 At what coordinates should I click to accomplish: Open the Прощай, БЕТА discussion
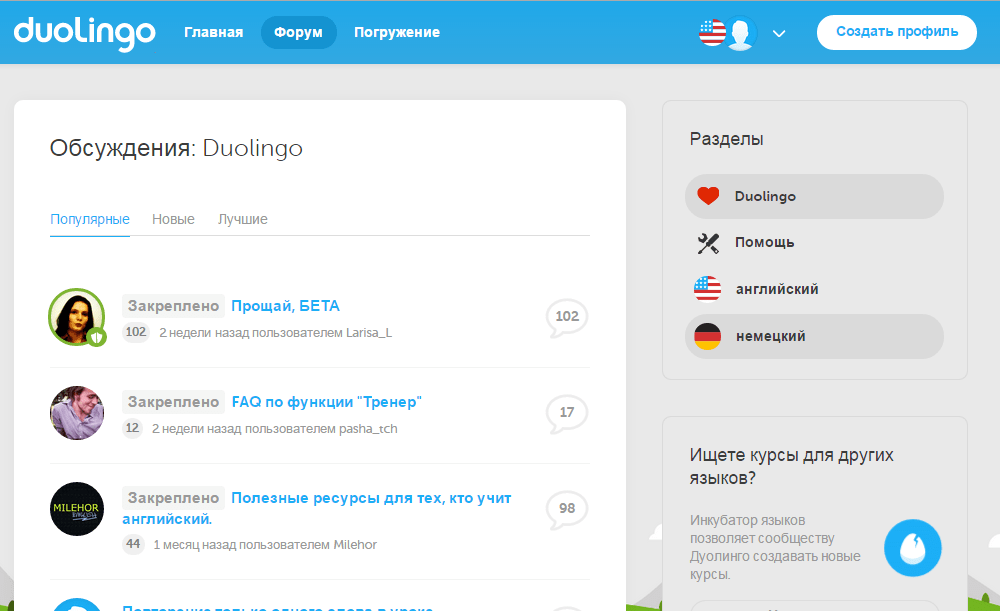[285, 306]
